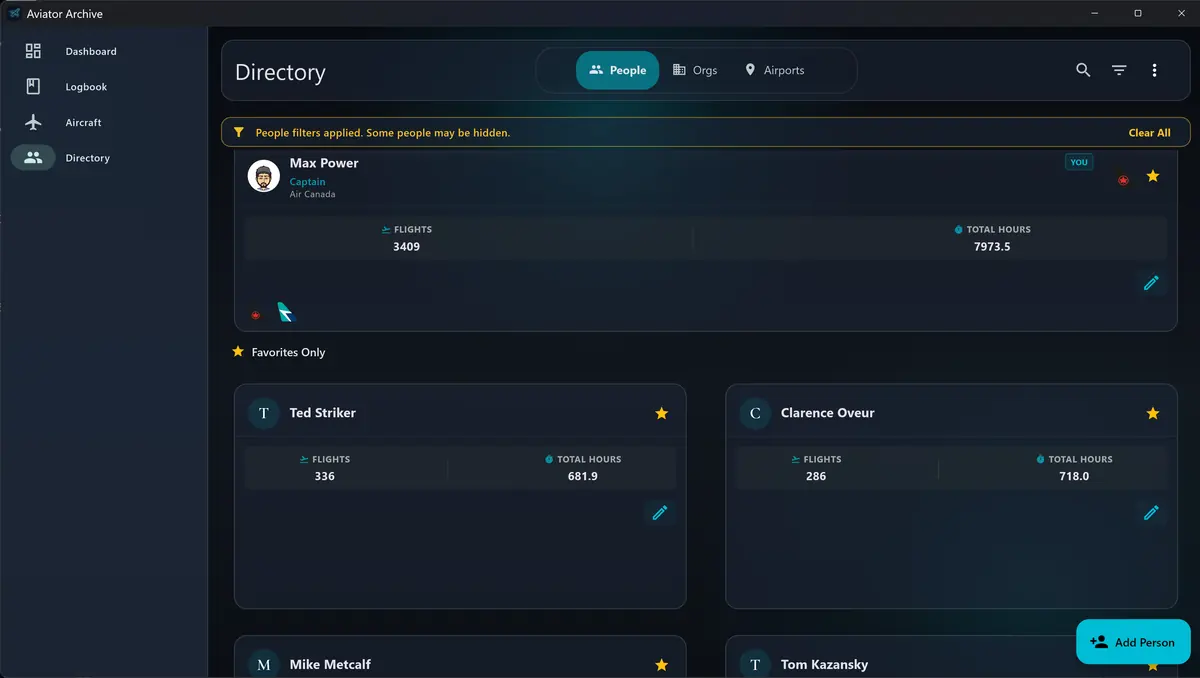
Task: Click the Air Canada logo beside the WestJet logo
Action: [x=256, y=314]
